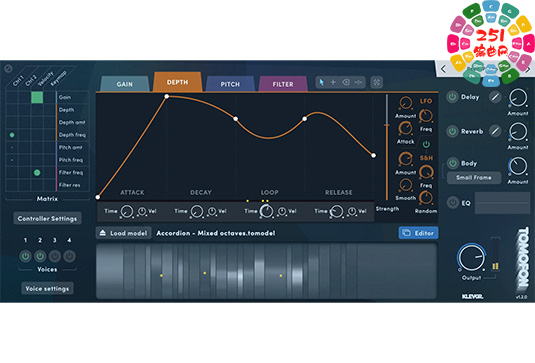
Task: Click the envelope peak point after attack
Action: (x=167, y=97)
